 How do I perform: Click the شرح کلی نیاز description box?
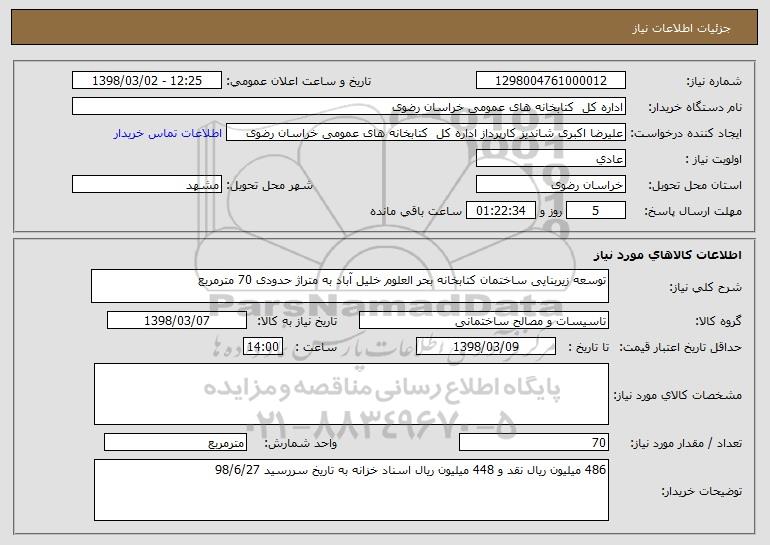[356, 285]
